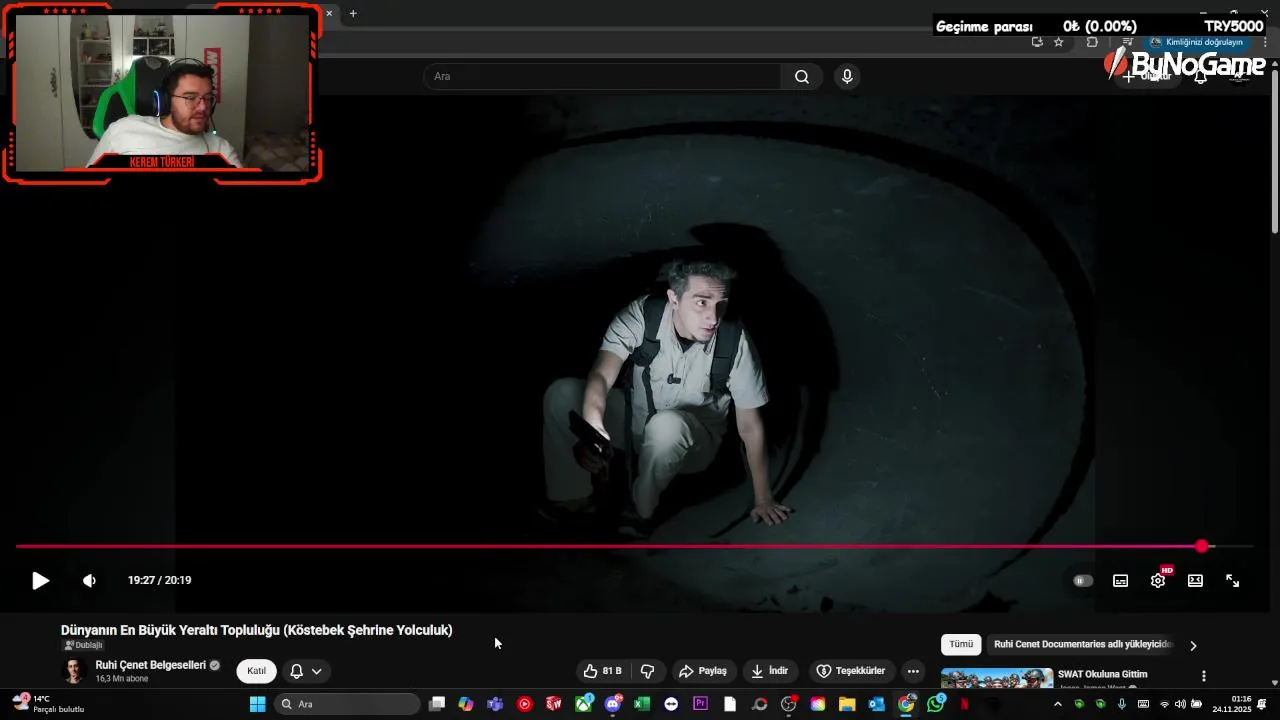The image size is (1280, 720).
Task: Toggle the autoplay switch in player
Action: [1083, 581]
